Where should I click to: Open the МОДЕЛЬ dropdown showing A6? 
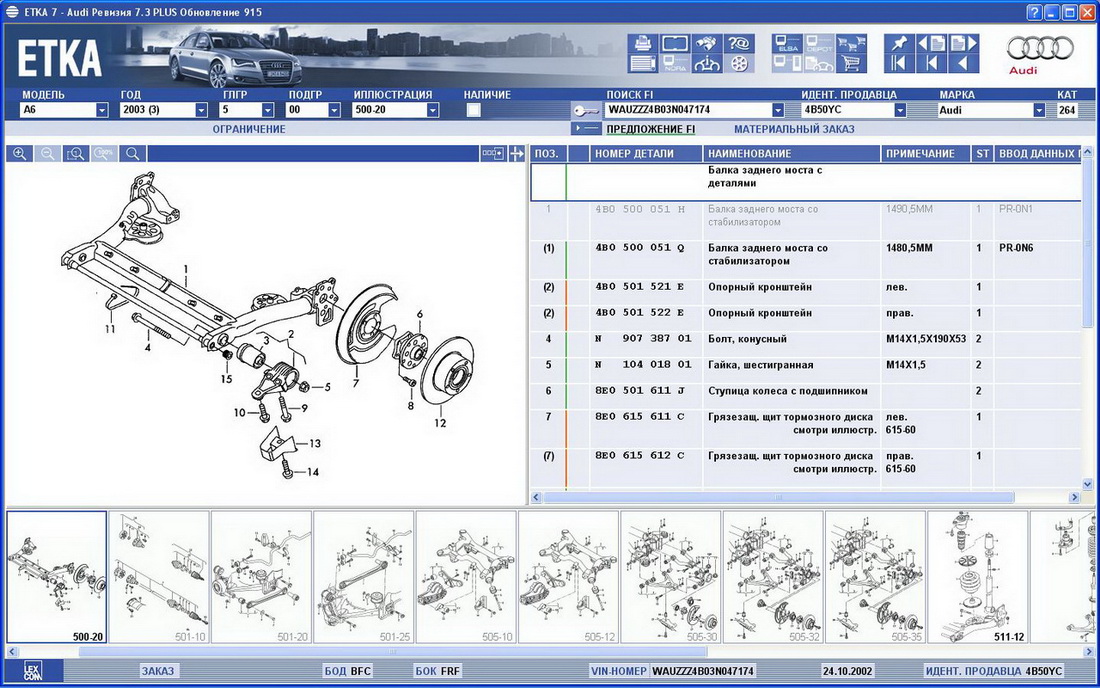tap(102, 110)
